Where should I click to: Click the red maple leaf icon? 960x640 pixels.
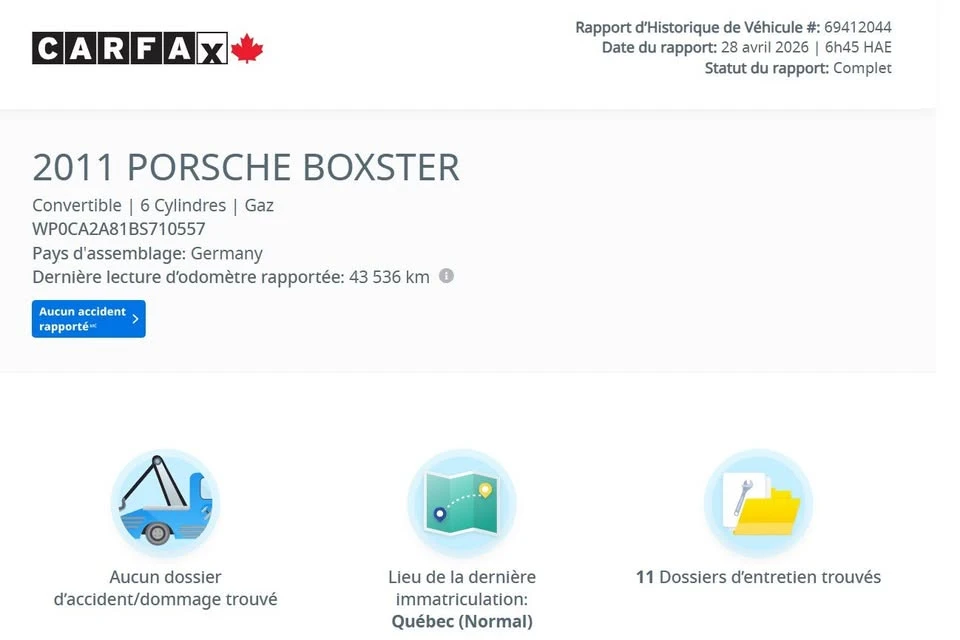247,48
